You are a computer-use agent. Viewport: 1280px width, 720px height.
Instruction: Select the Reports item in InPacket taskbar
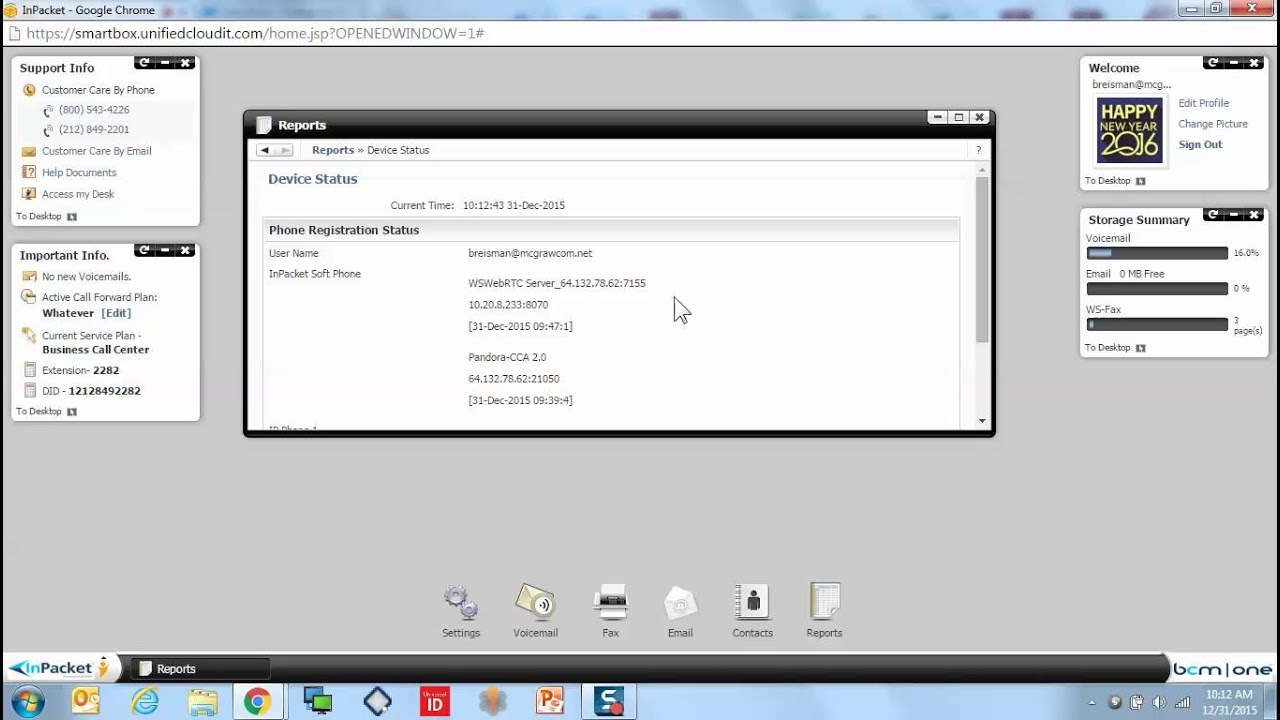click(x=200, y=669)
